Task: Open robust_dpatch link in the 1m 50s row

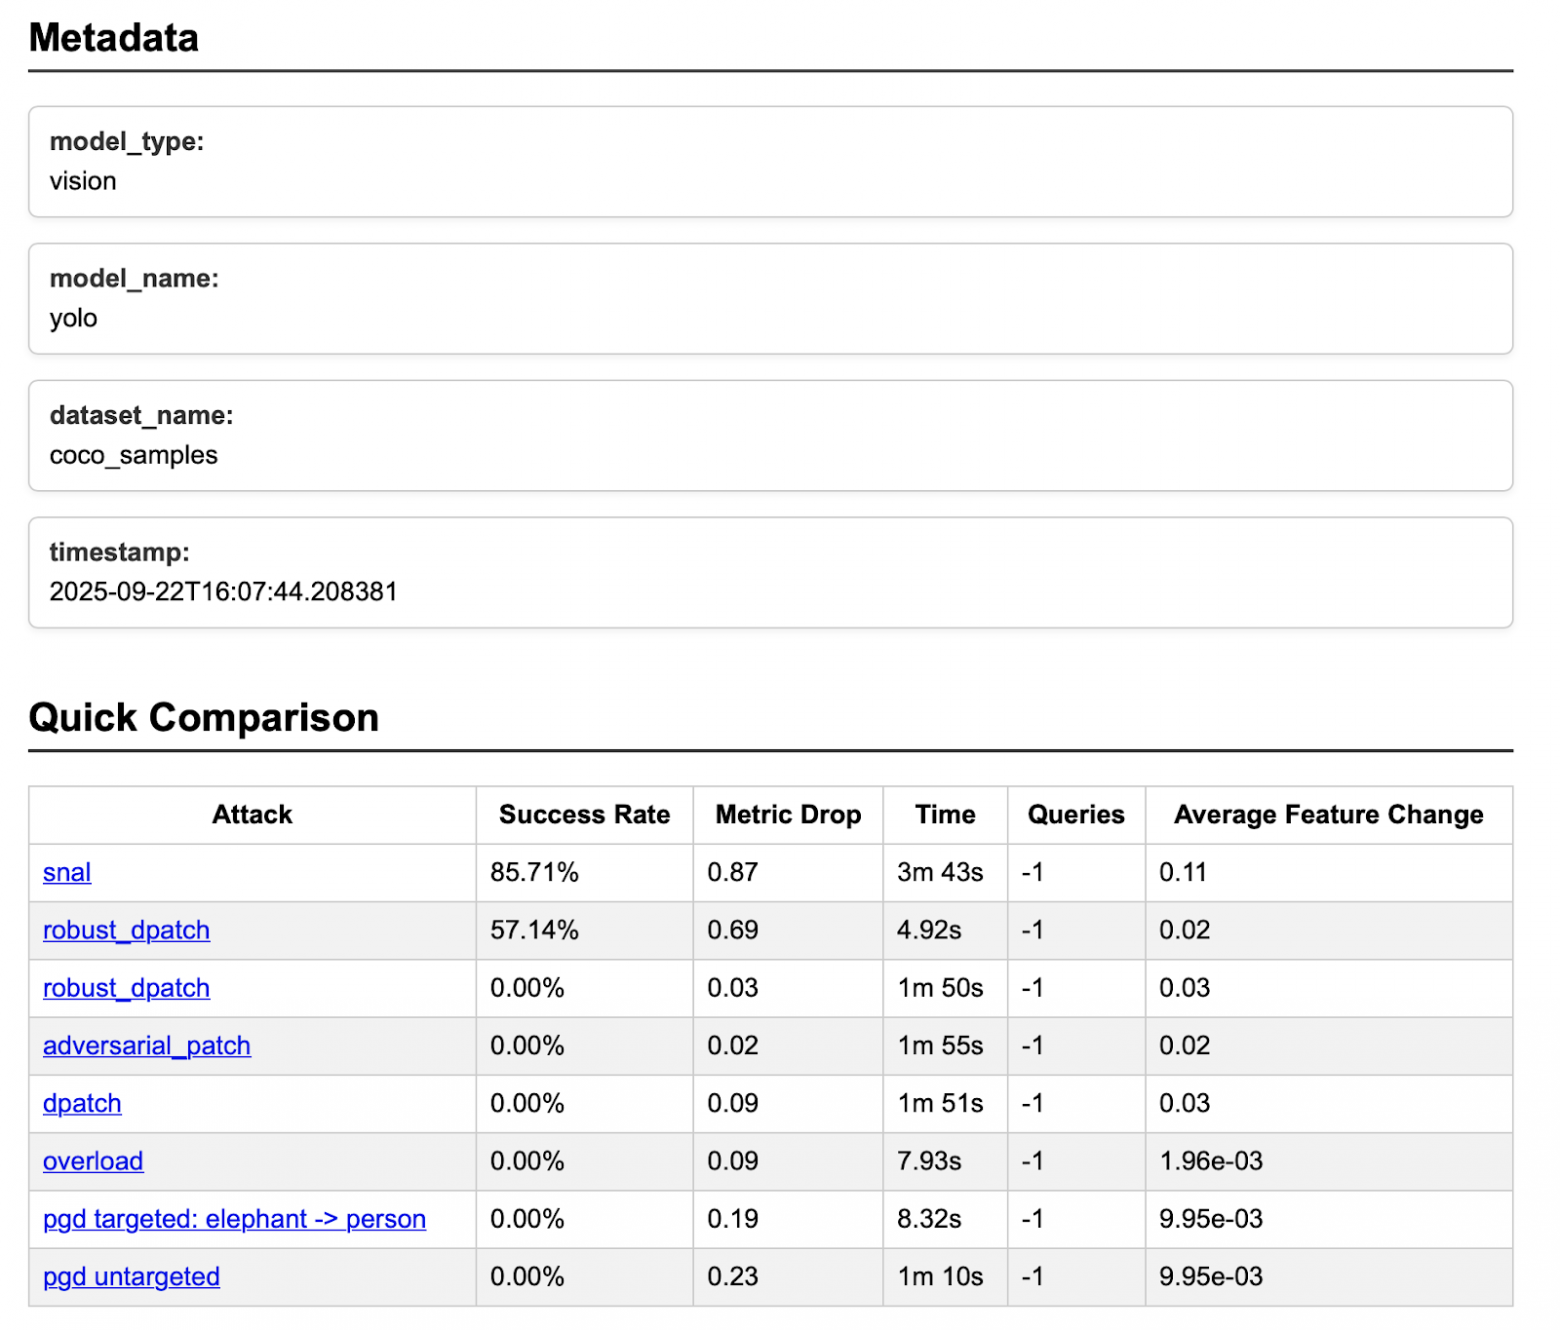Action: [x=126, y=988]
